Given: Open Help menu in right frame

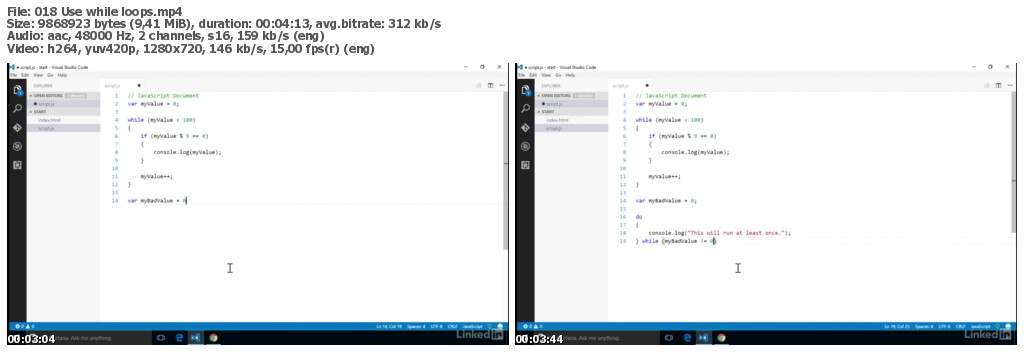Looking at the screenshot, I should [x=570, y=75].
